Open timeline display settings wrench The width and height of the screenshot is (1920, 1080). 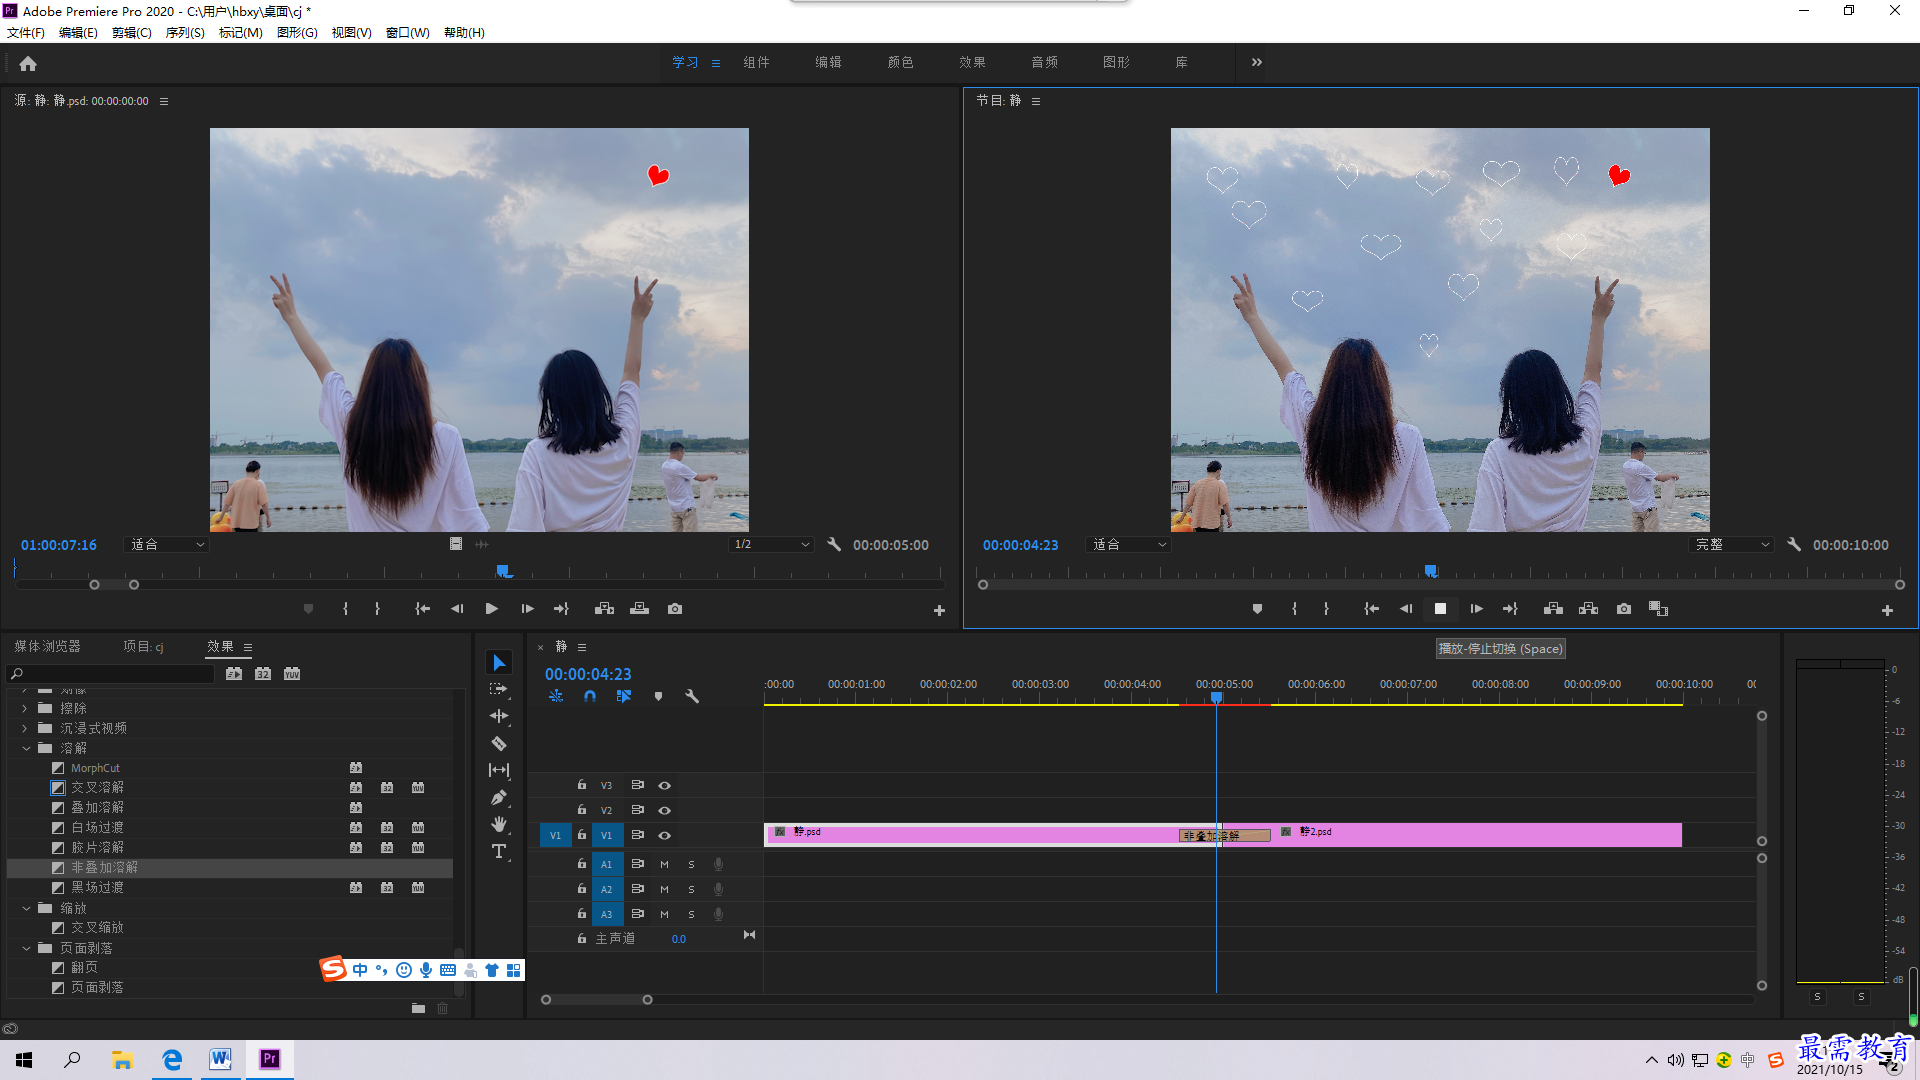point(691,696)
